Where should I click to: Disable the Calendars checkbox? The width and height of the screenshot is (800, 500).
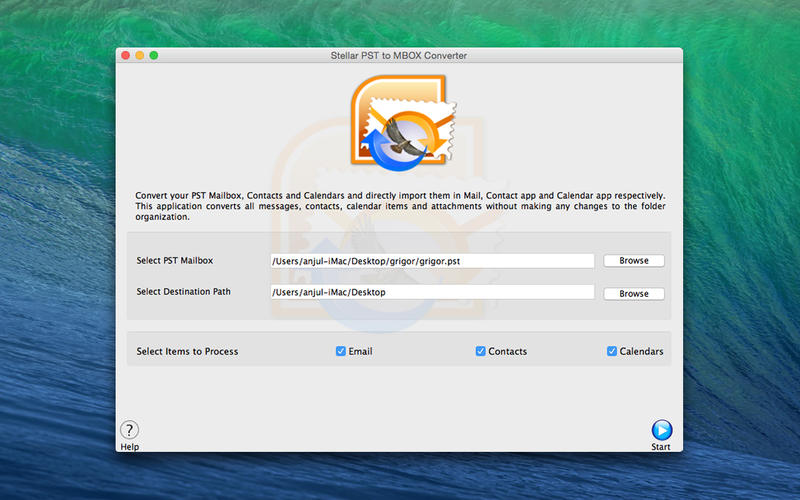(612, 351)
